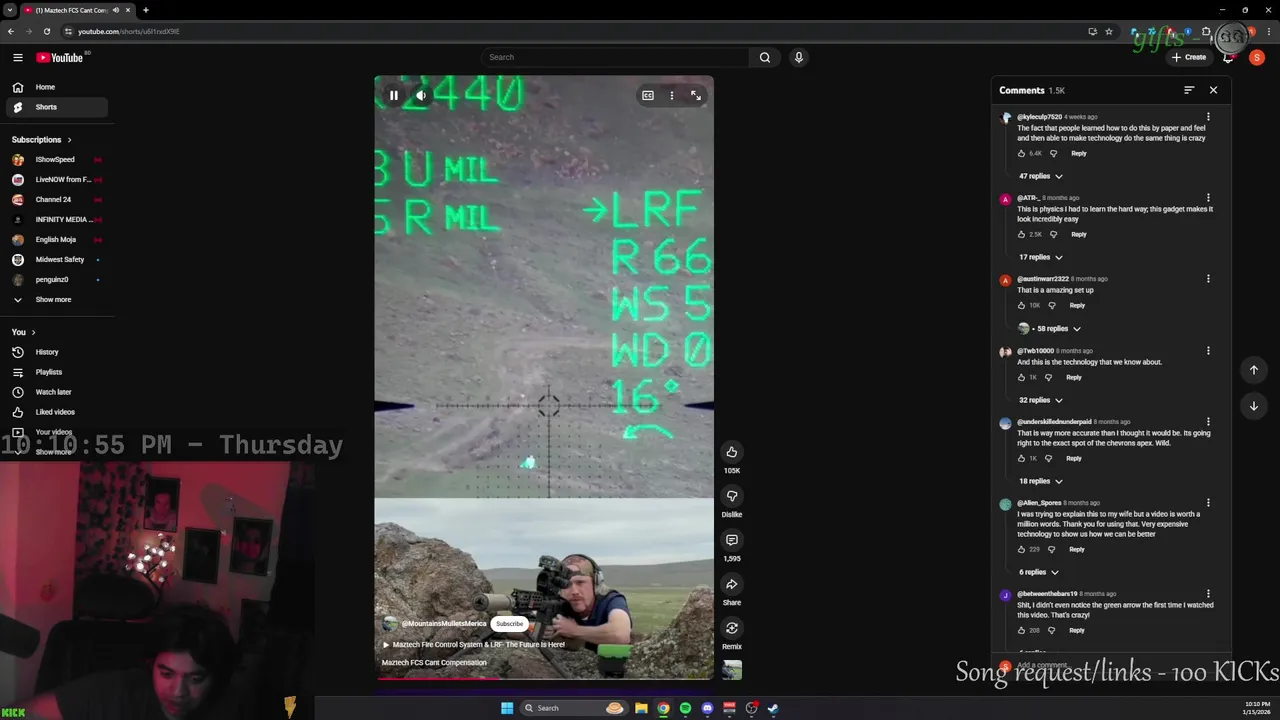Open Discord from the taskbar
This screenshot has height=720, width=1280.
707,708
